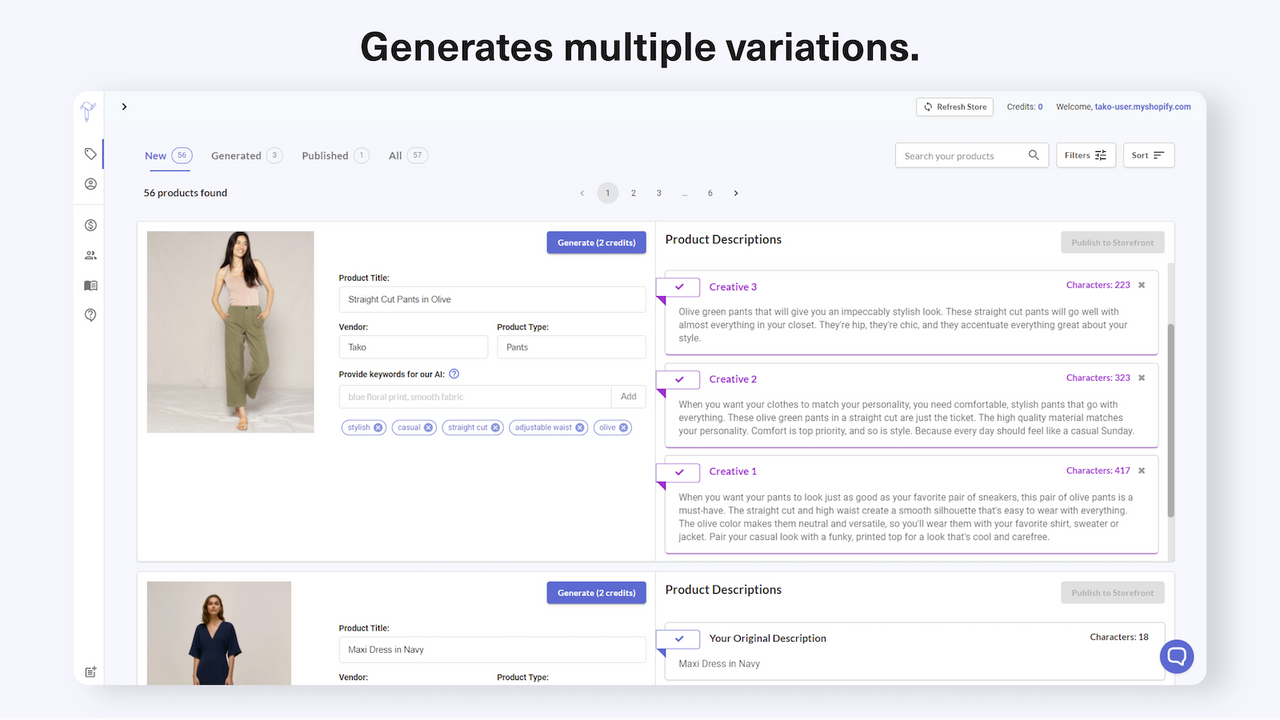This screenshot has width=1280, height=720.
Task: Open the Filters panel
Action: 1086,155
